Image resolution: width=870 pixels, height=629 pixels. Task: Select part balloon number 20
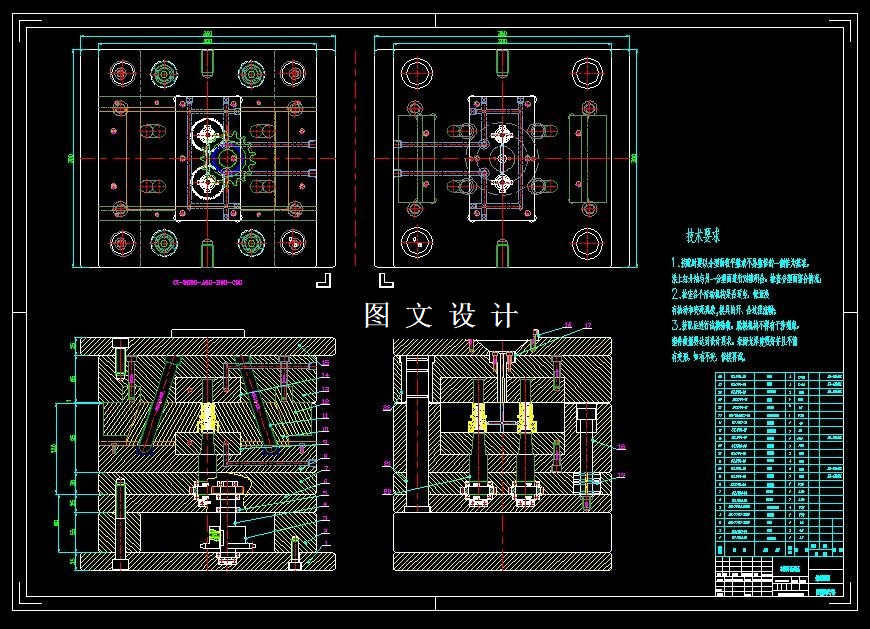387,491
